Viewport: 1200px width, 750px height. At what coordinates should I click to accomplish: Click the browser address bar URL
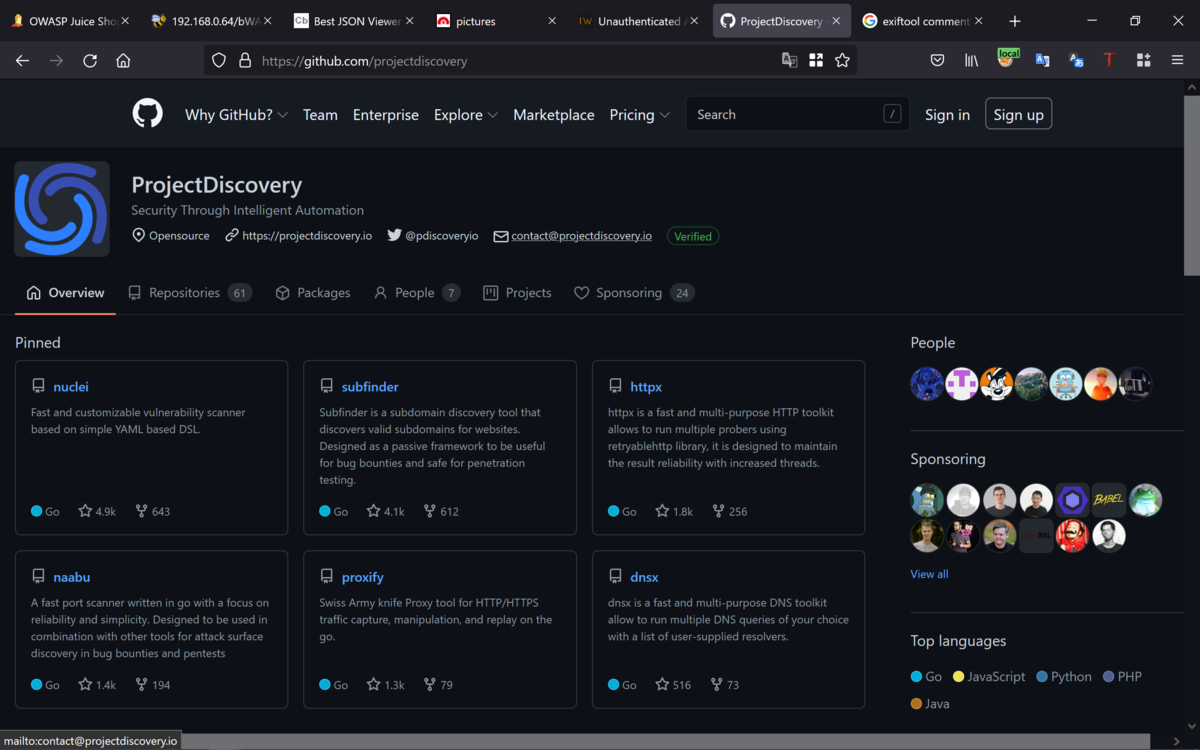click(x=364, y=61)
